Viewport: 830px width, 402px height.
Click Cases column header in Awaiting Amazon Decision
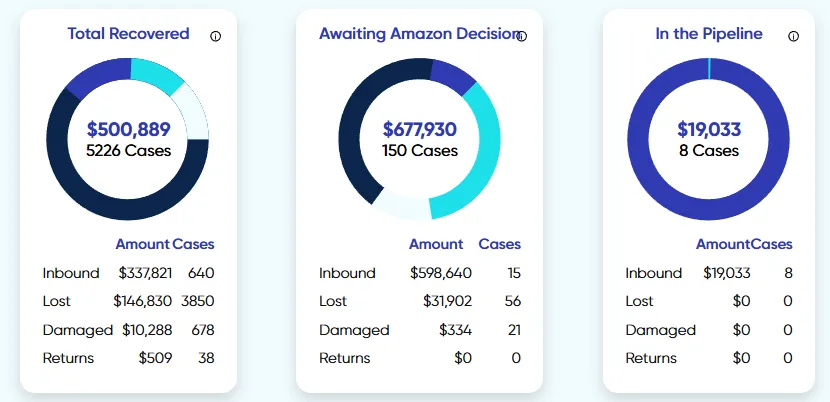500,244
